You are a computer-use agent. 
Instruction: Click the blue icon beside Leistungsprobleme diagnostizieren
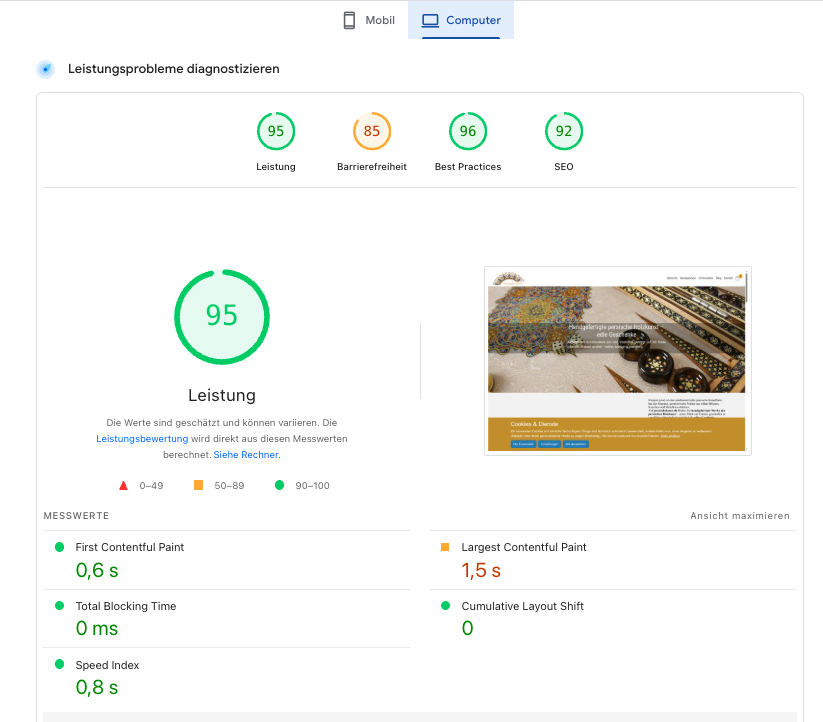click(x=45, y=69)
